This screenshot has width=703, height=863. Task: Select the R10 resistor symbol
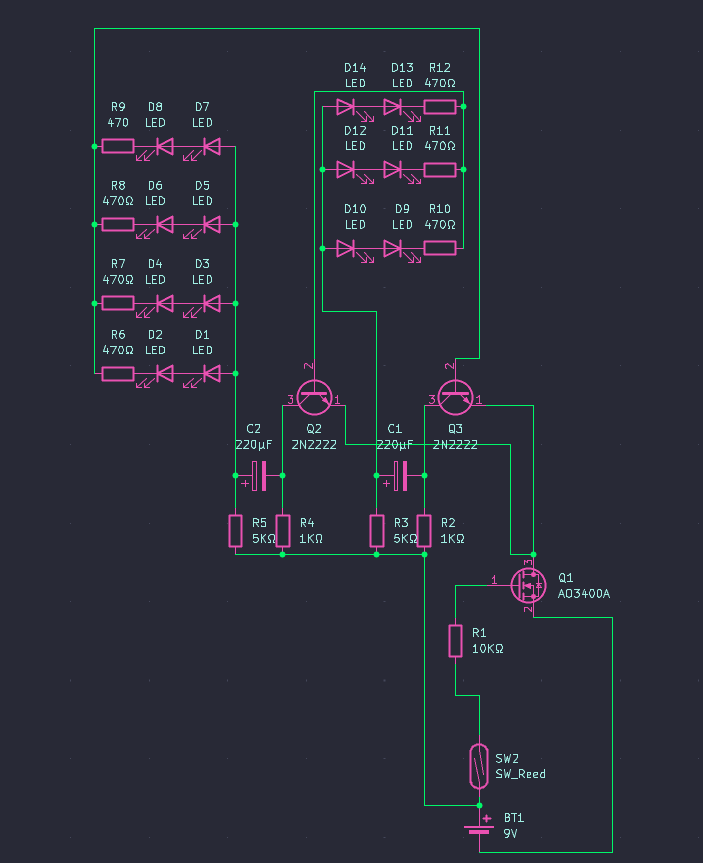tap(440, 248)
